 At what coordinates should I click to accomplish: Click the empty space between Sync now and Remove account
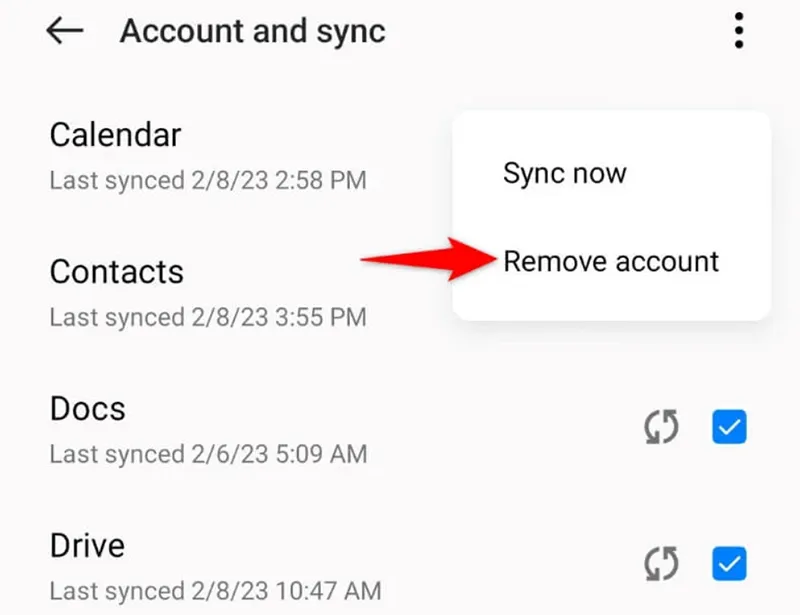tap(611, 217)
